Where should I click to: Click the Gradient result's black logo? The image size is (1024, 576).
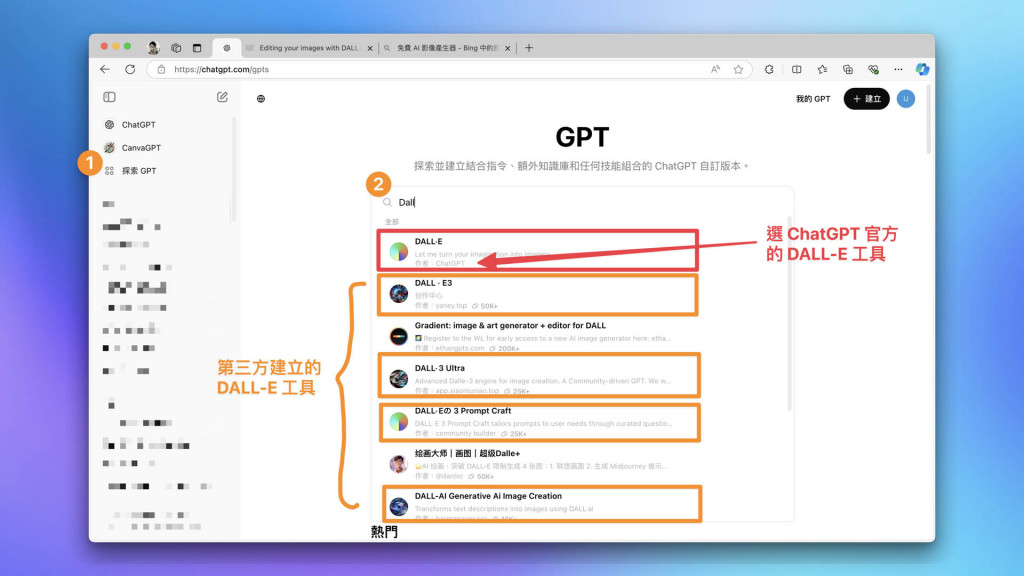398,336
